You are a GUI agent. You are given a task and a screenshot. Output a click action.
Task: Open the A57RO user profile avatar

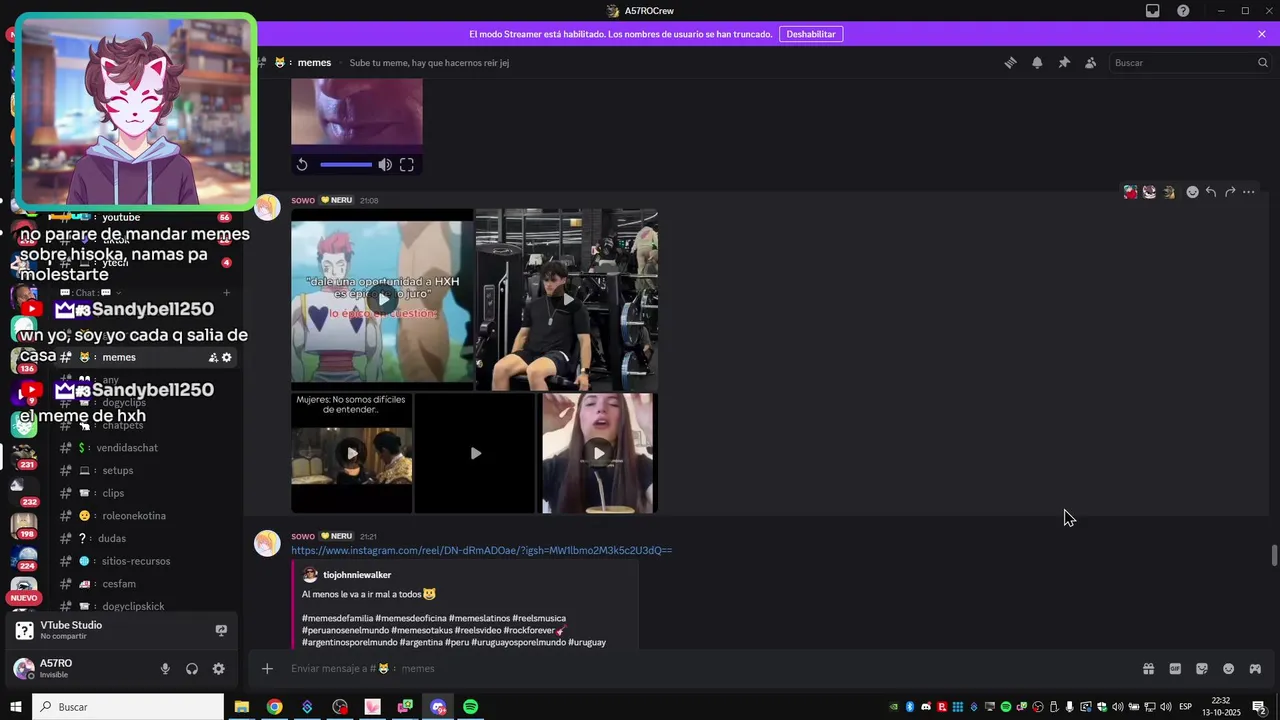pyautogui.click(x=24, y=669)
